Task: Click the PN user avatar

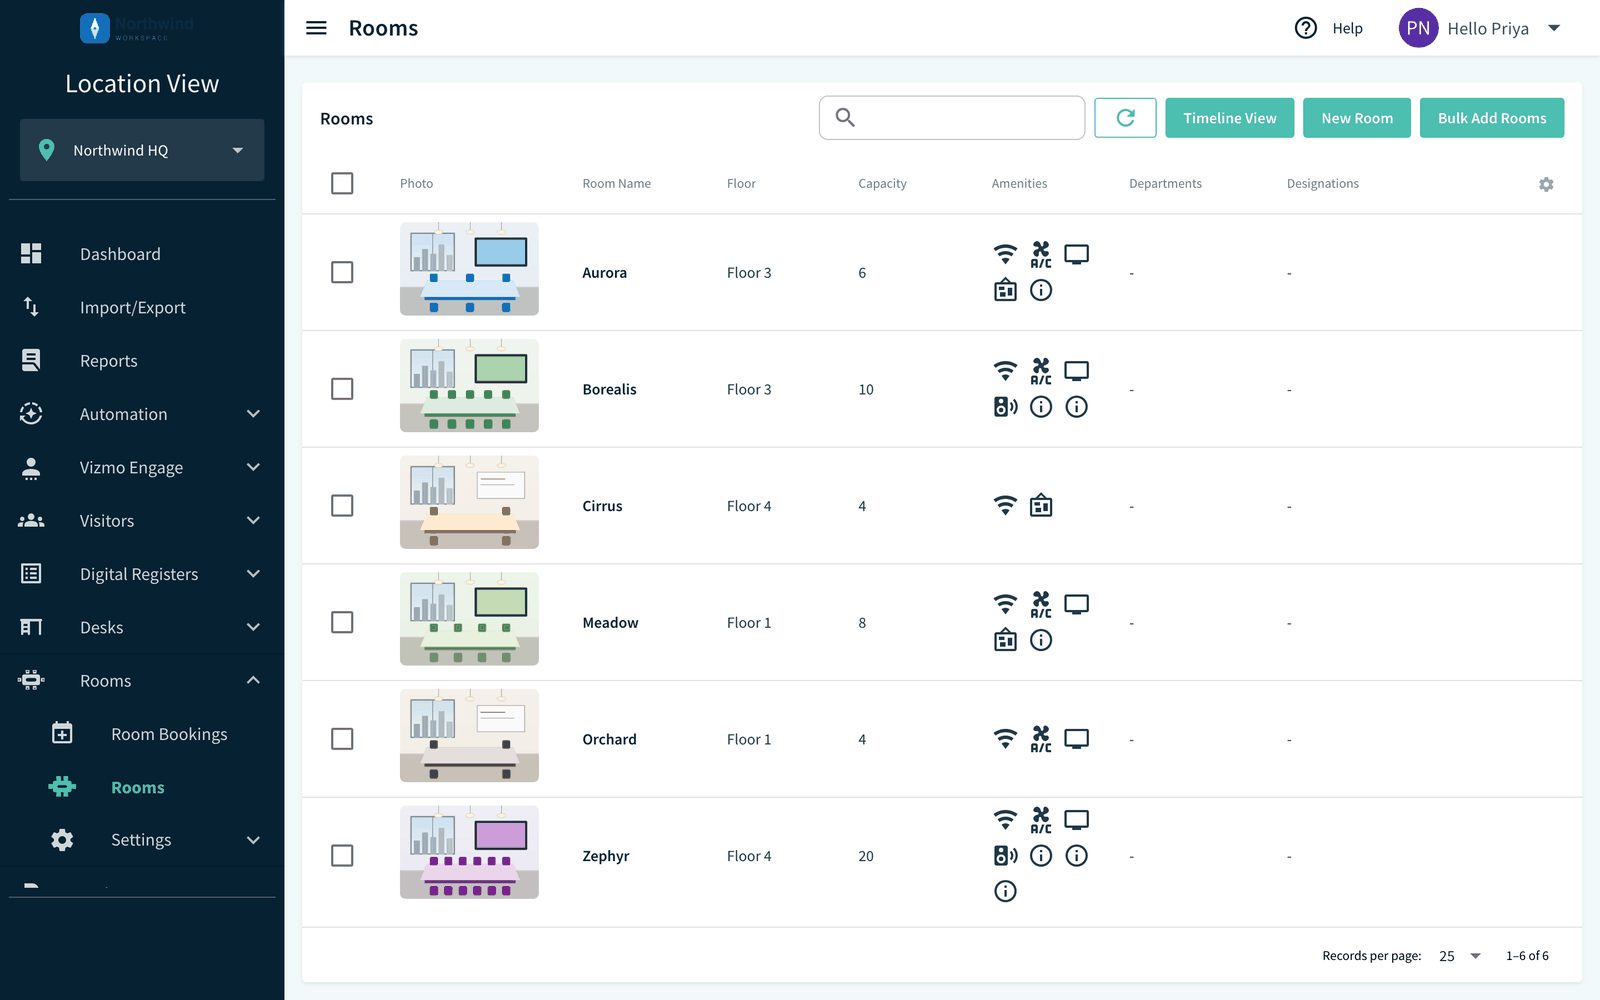Action: click(x=1418, y=28)
